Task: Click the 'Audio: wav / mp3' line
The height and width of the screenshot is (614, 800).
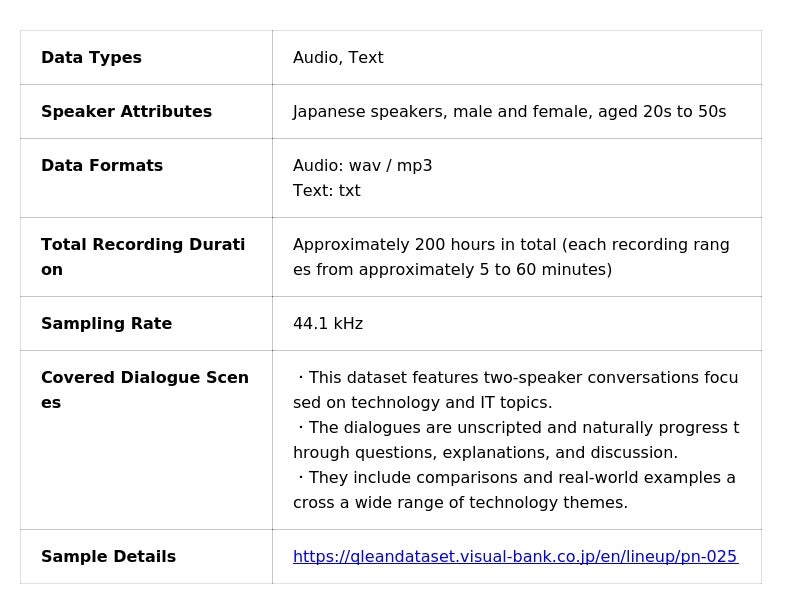Action: (x=362, y=166)
